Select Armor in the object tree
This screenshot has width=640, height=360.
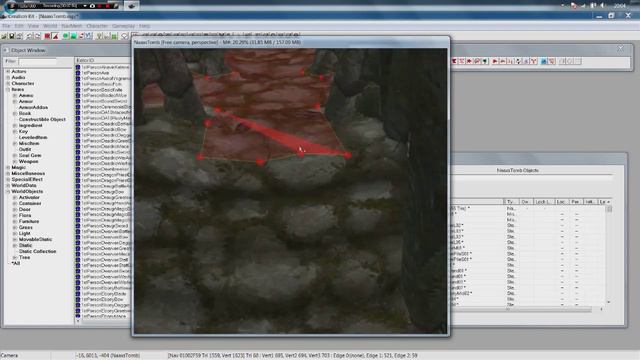click(26, 101)
